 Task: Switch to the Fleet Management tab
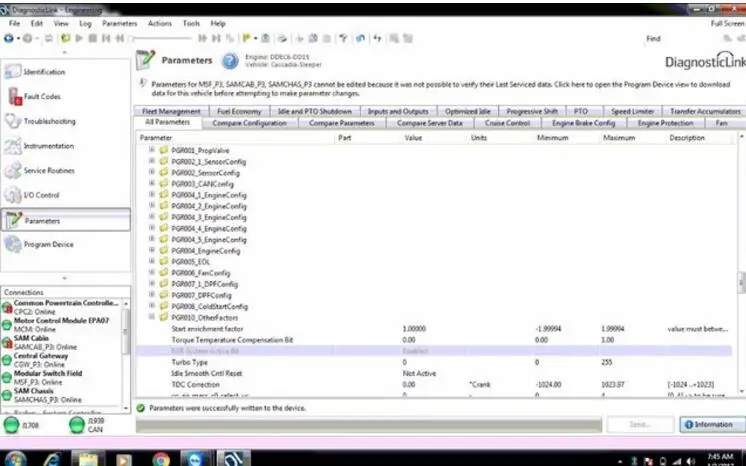click(x=171, y=111)
